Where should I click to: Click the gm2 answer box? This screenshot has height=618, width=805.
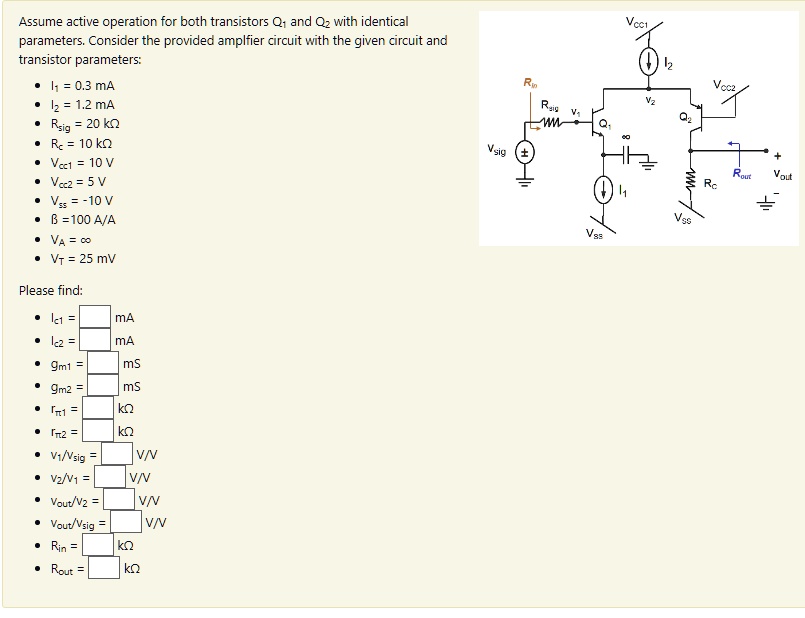click(101, 384)
